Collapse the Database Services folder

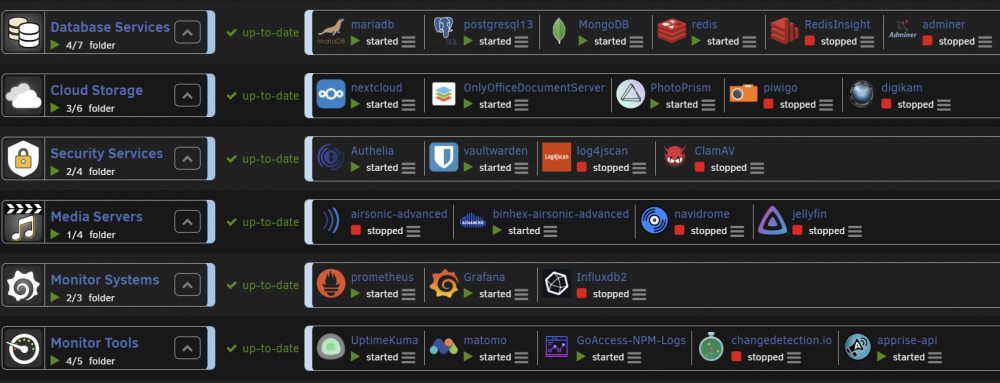point(188,32)
